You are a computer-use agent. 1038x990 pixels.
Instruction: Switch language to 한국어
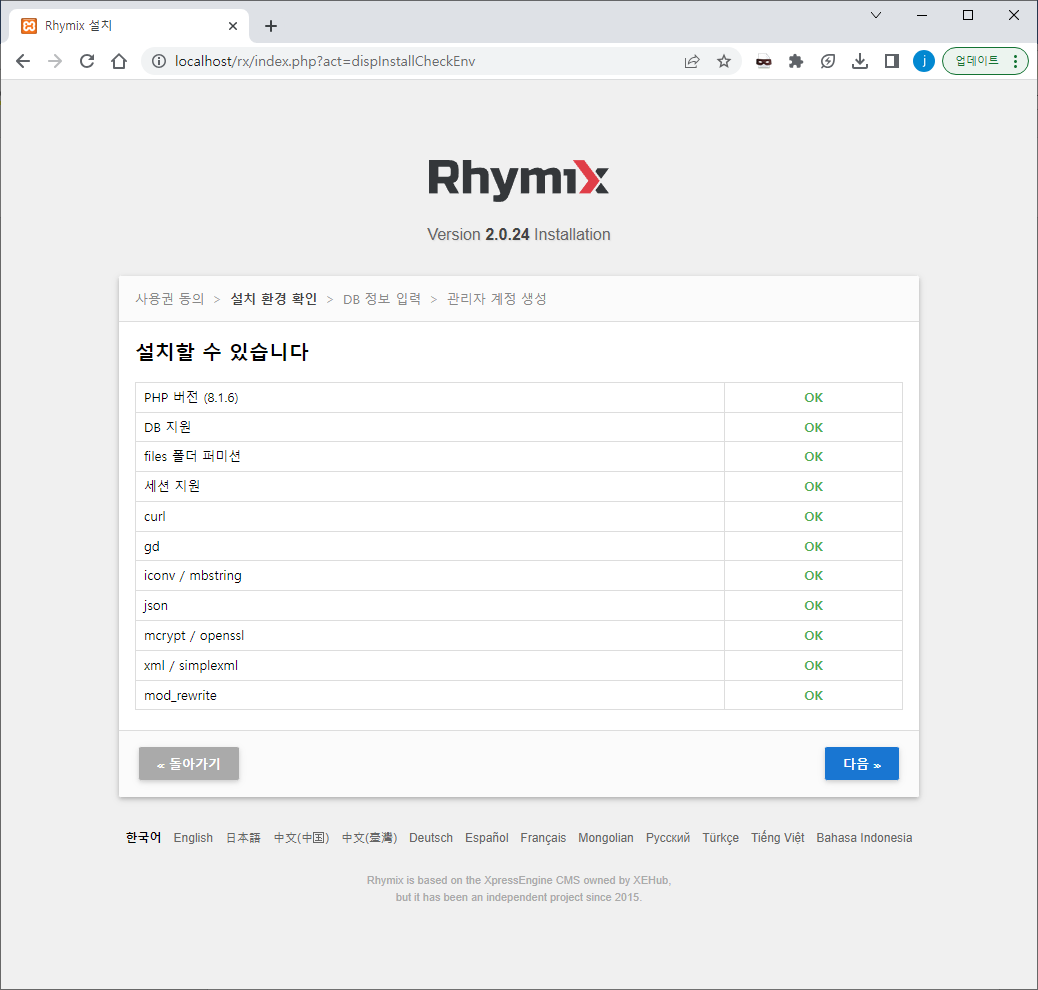pyautogui.click(x=144, y=838)
